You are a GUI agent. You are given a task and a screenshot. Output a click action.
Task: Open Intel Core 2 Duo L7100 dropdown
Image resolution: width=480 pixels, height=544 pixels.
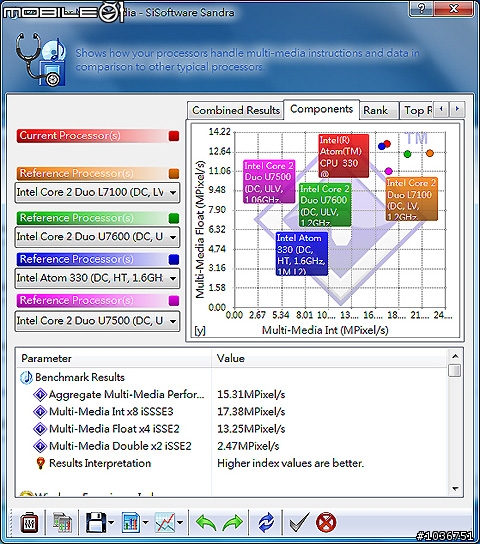[x=97, y=193]
